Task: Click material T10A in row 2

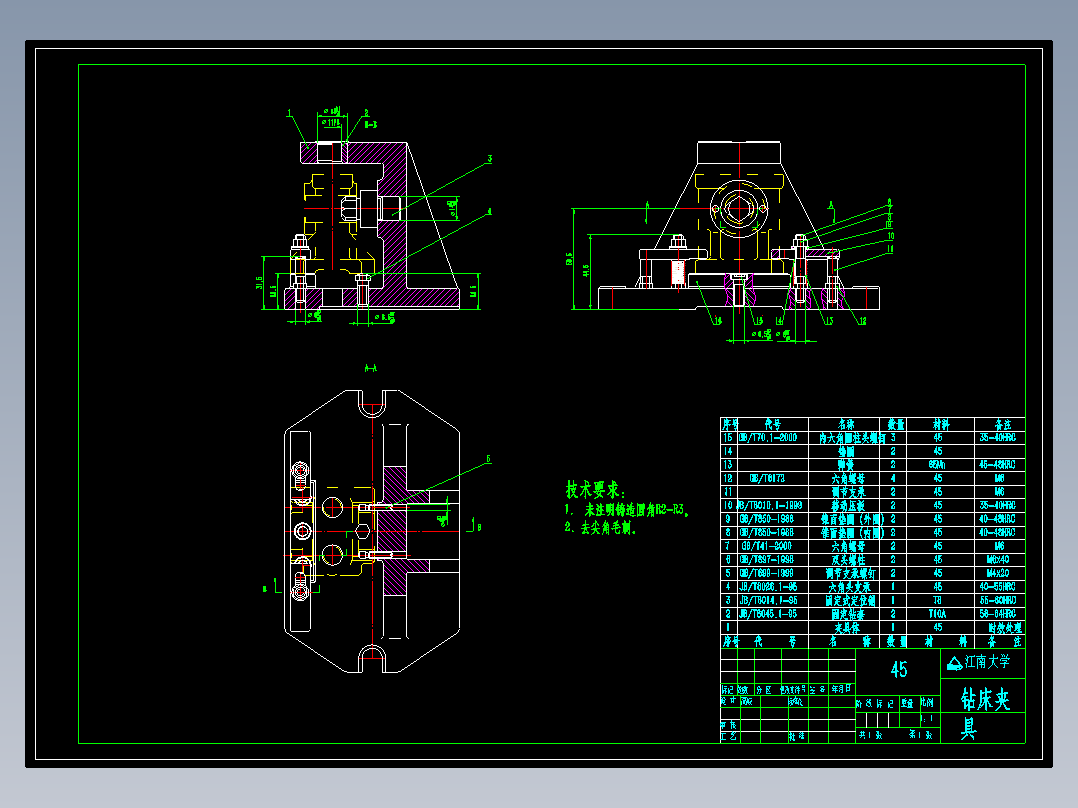Action: (x=938, y=614)
